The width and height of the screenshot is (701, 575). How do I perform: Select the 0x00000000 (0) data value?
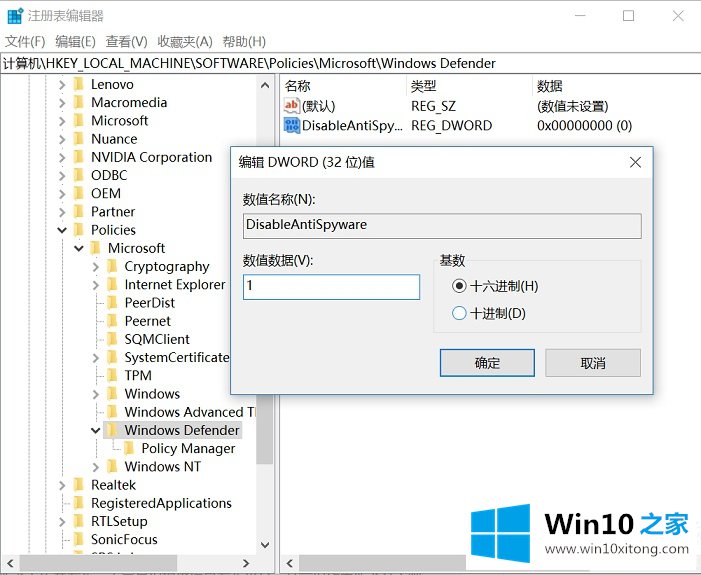pyautogui.click(x=584, y=125)
